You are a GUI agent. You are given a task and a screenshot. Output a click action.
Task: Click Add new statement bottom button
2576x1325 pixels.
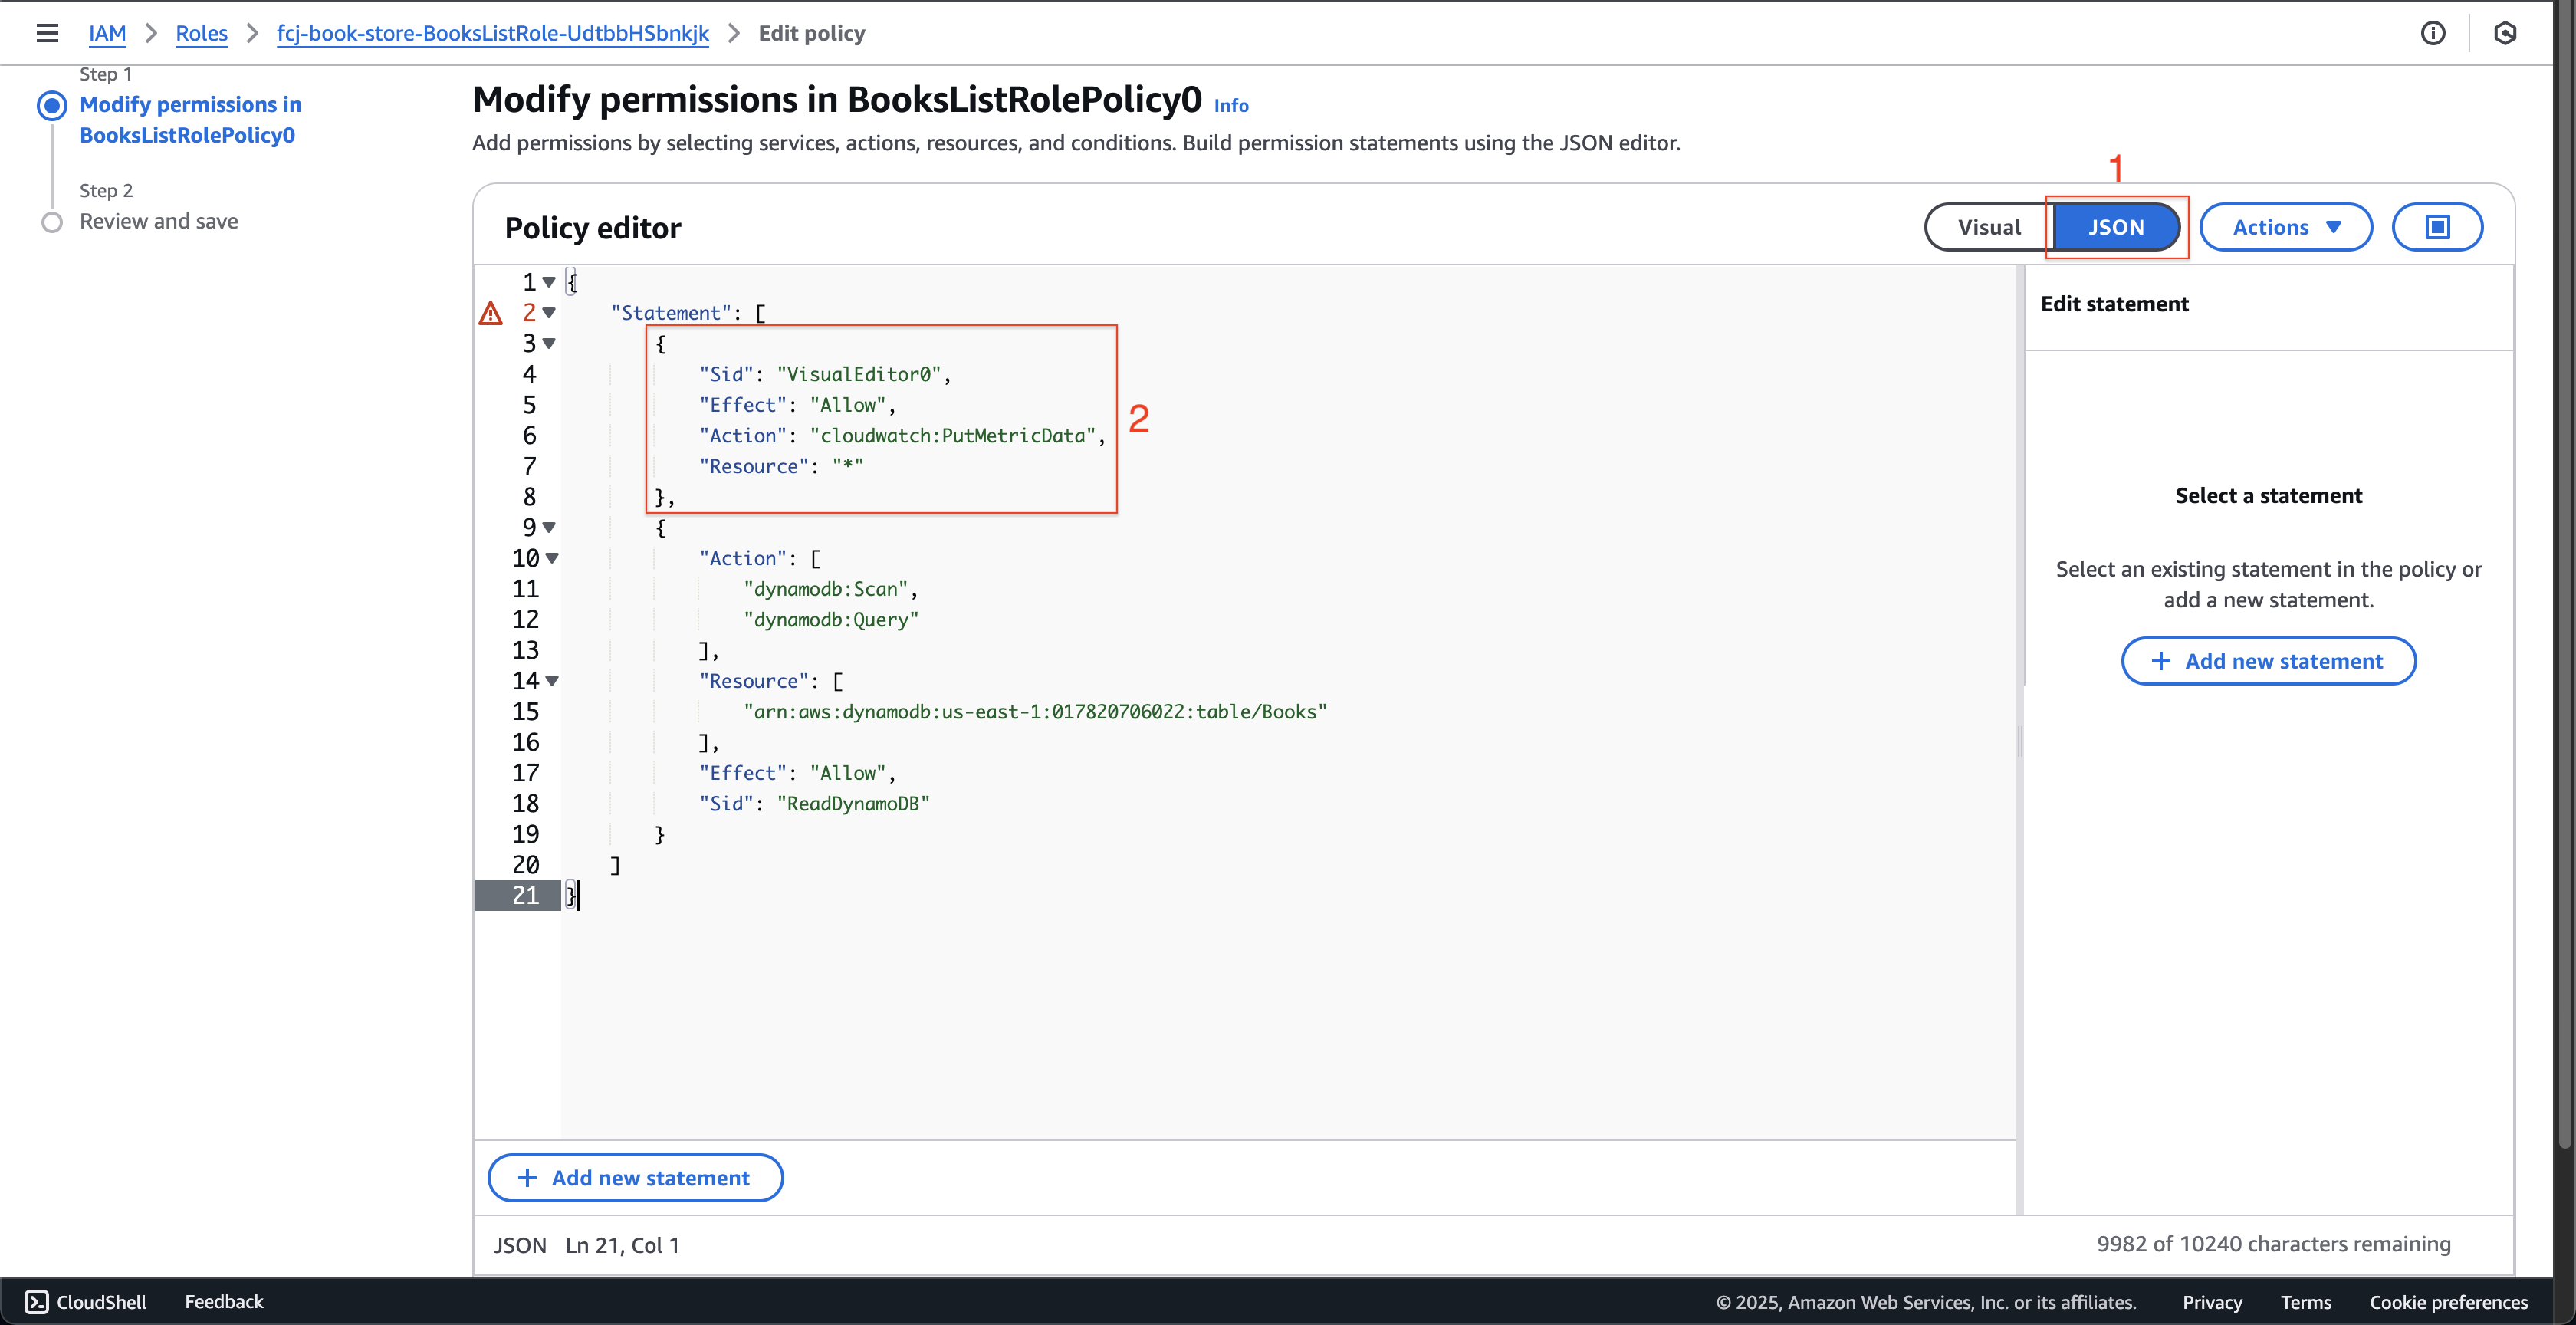pyautogui.click(x=635, y=1178)
